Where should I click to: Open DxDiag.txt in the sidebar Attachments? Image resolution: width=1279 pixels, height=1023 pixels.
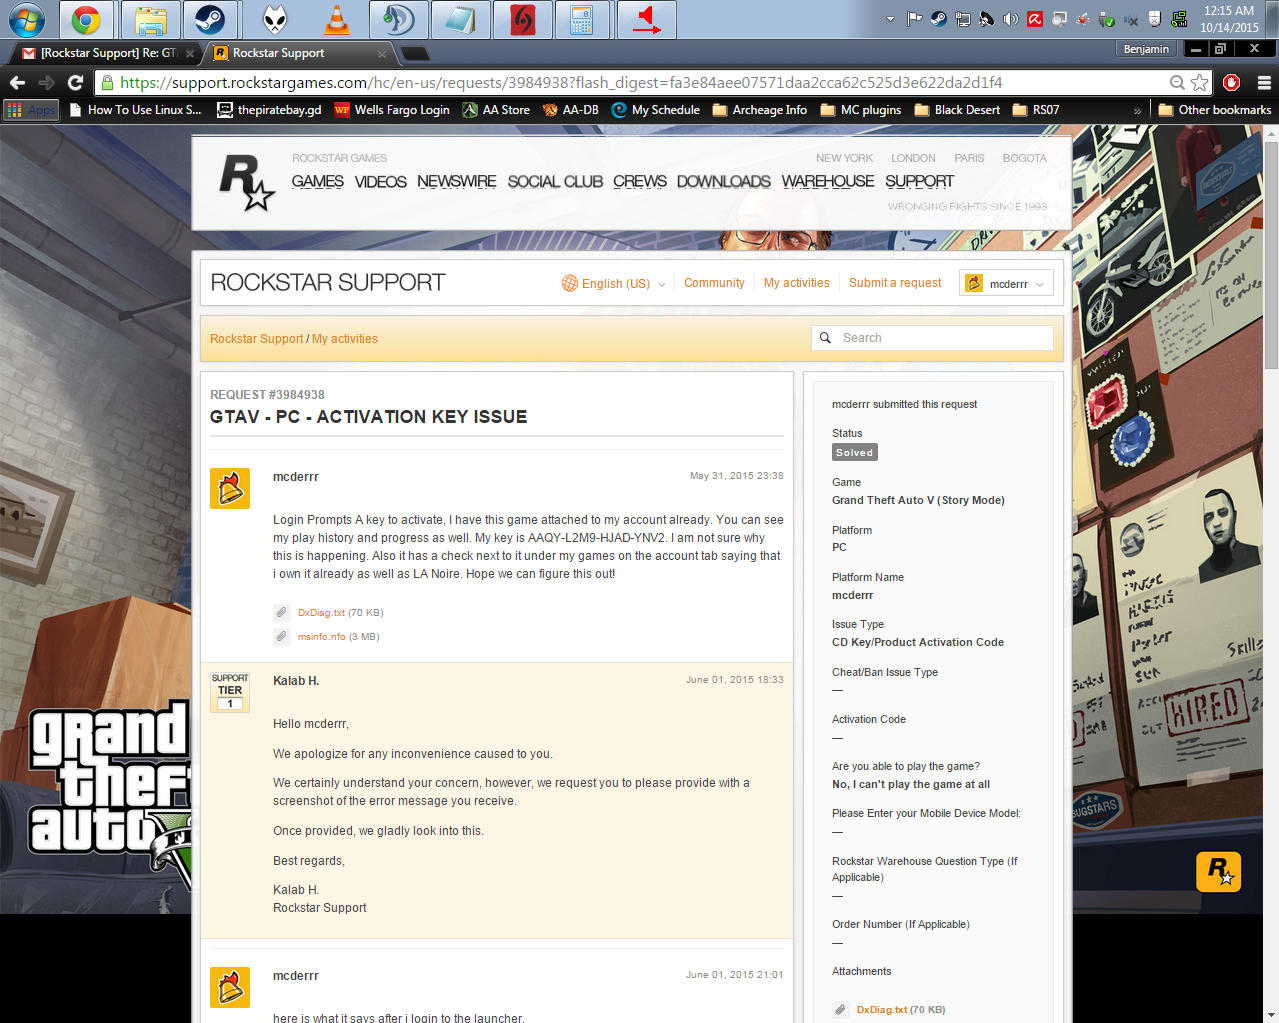coord(882,1010)
